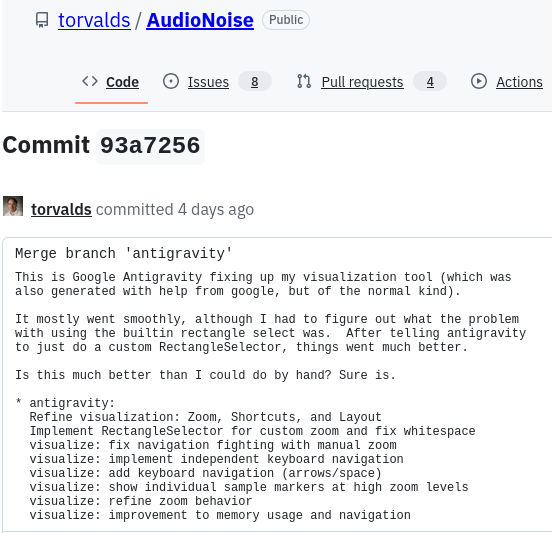
Task: Click the Pull requests count badge 4
Action: 430,82
